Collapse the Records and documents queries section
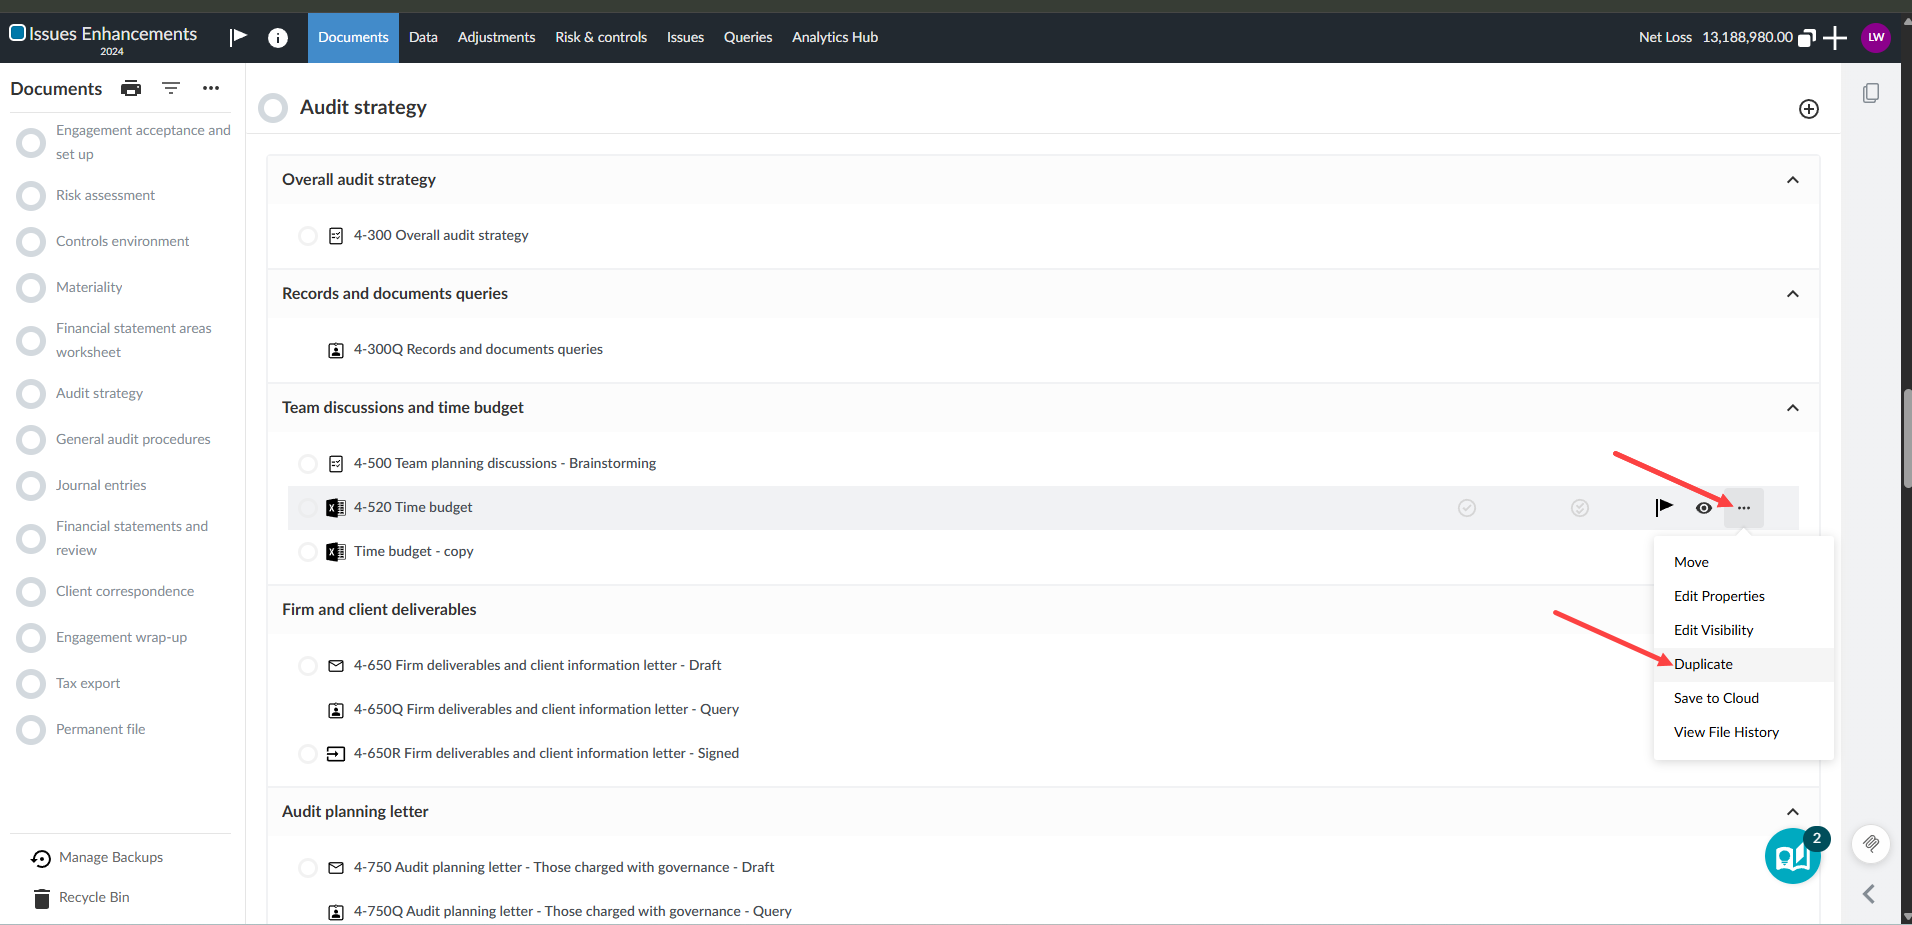Screen dimensions: 1912x925 1793,294
